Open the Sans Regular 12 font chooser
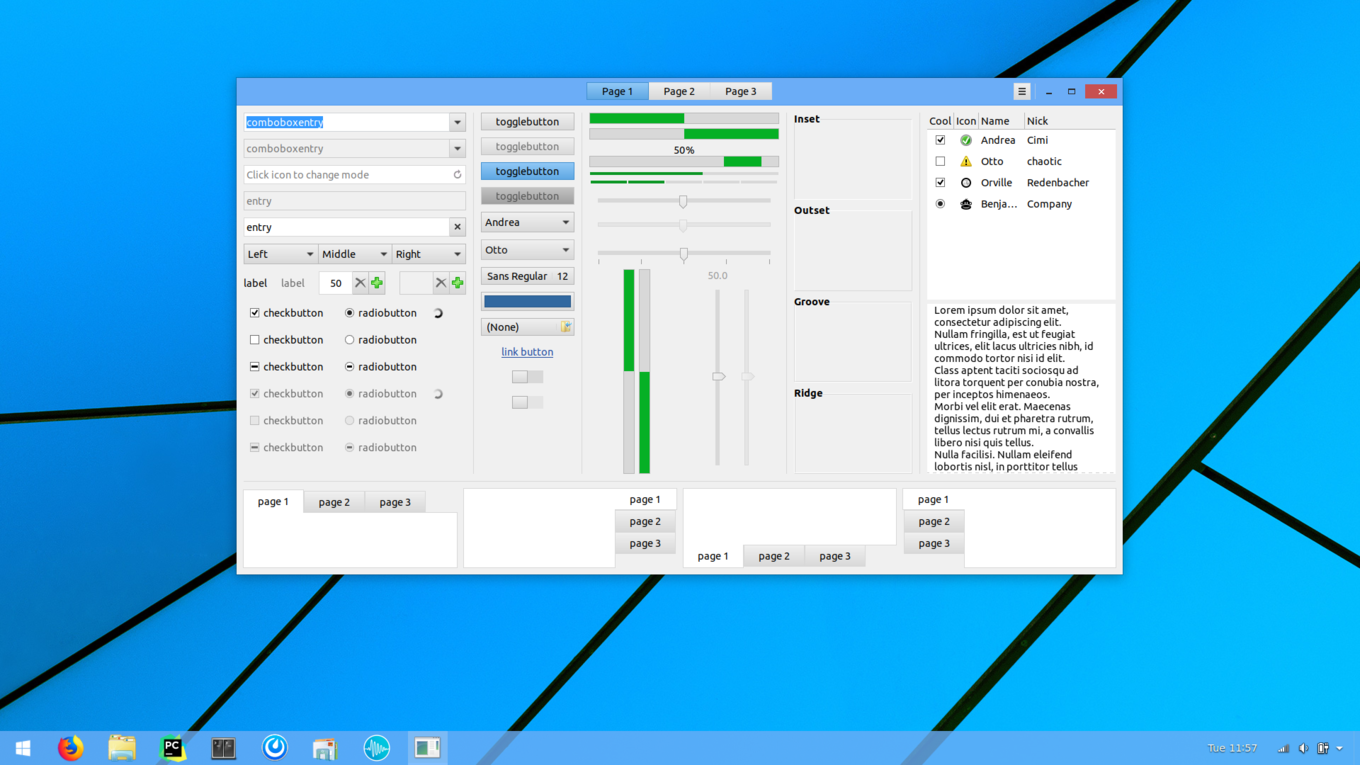Image resolution: width=1360 pixels, height=765 pixels. click(x=527, y=276)
